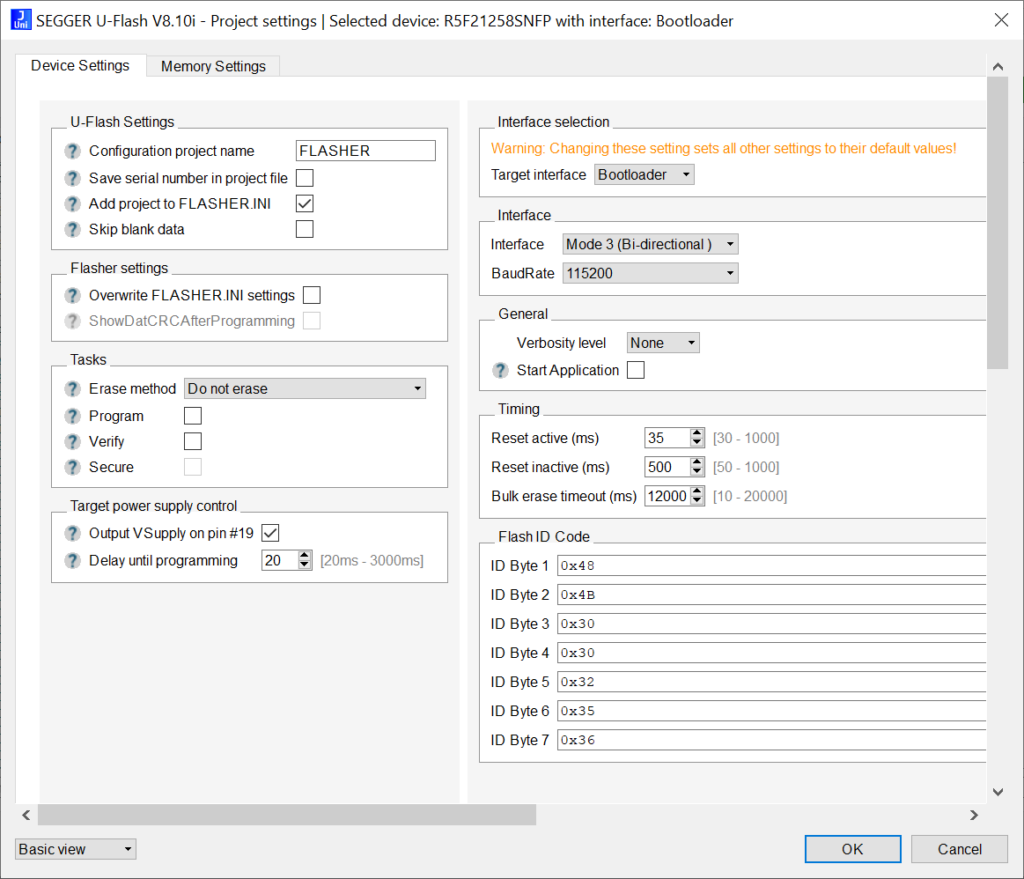Click help icon next to Verify

click(x=72, y=441)
